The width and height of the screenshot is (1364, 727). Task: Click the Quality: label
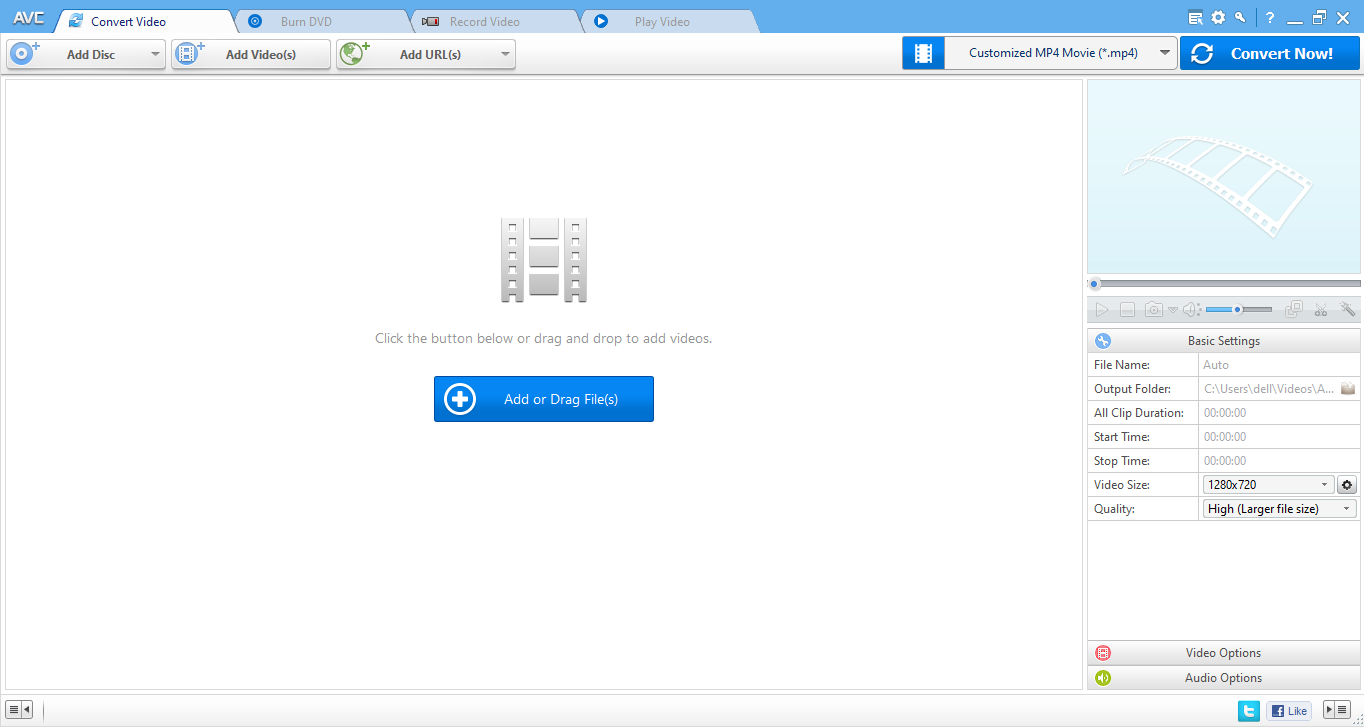click(1114, 509)
